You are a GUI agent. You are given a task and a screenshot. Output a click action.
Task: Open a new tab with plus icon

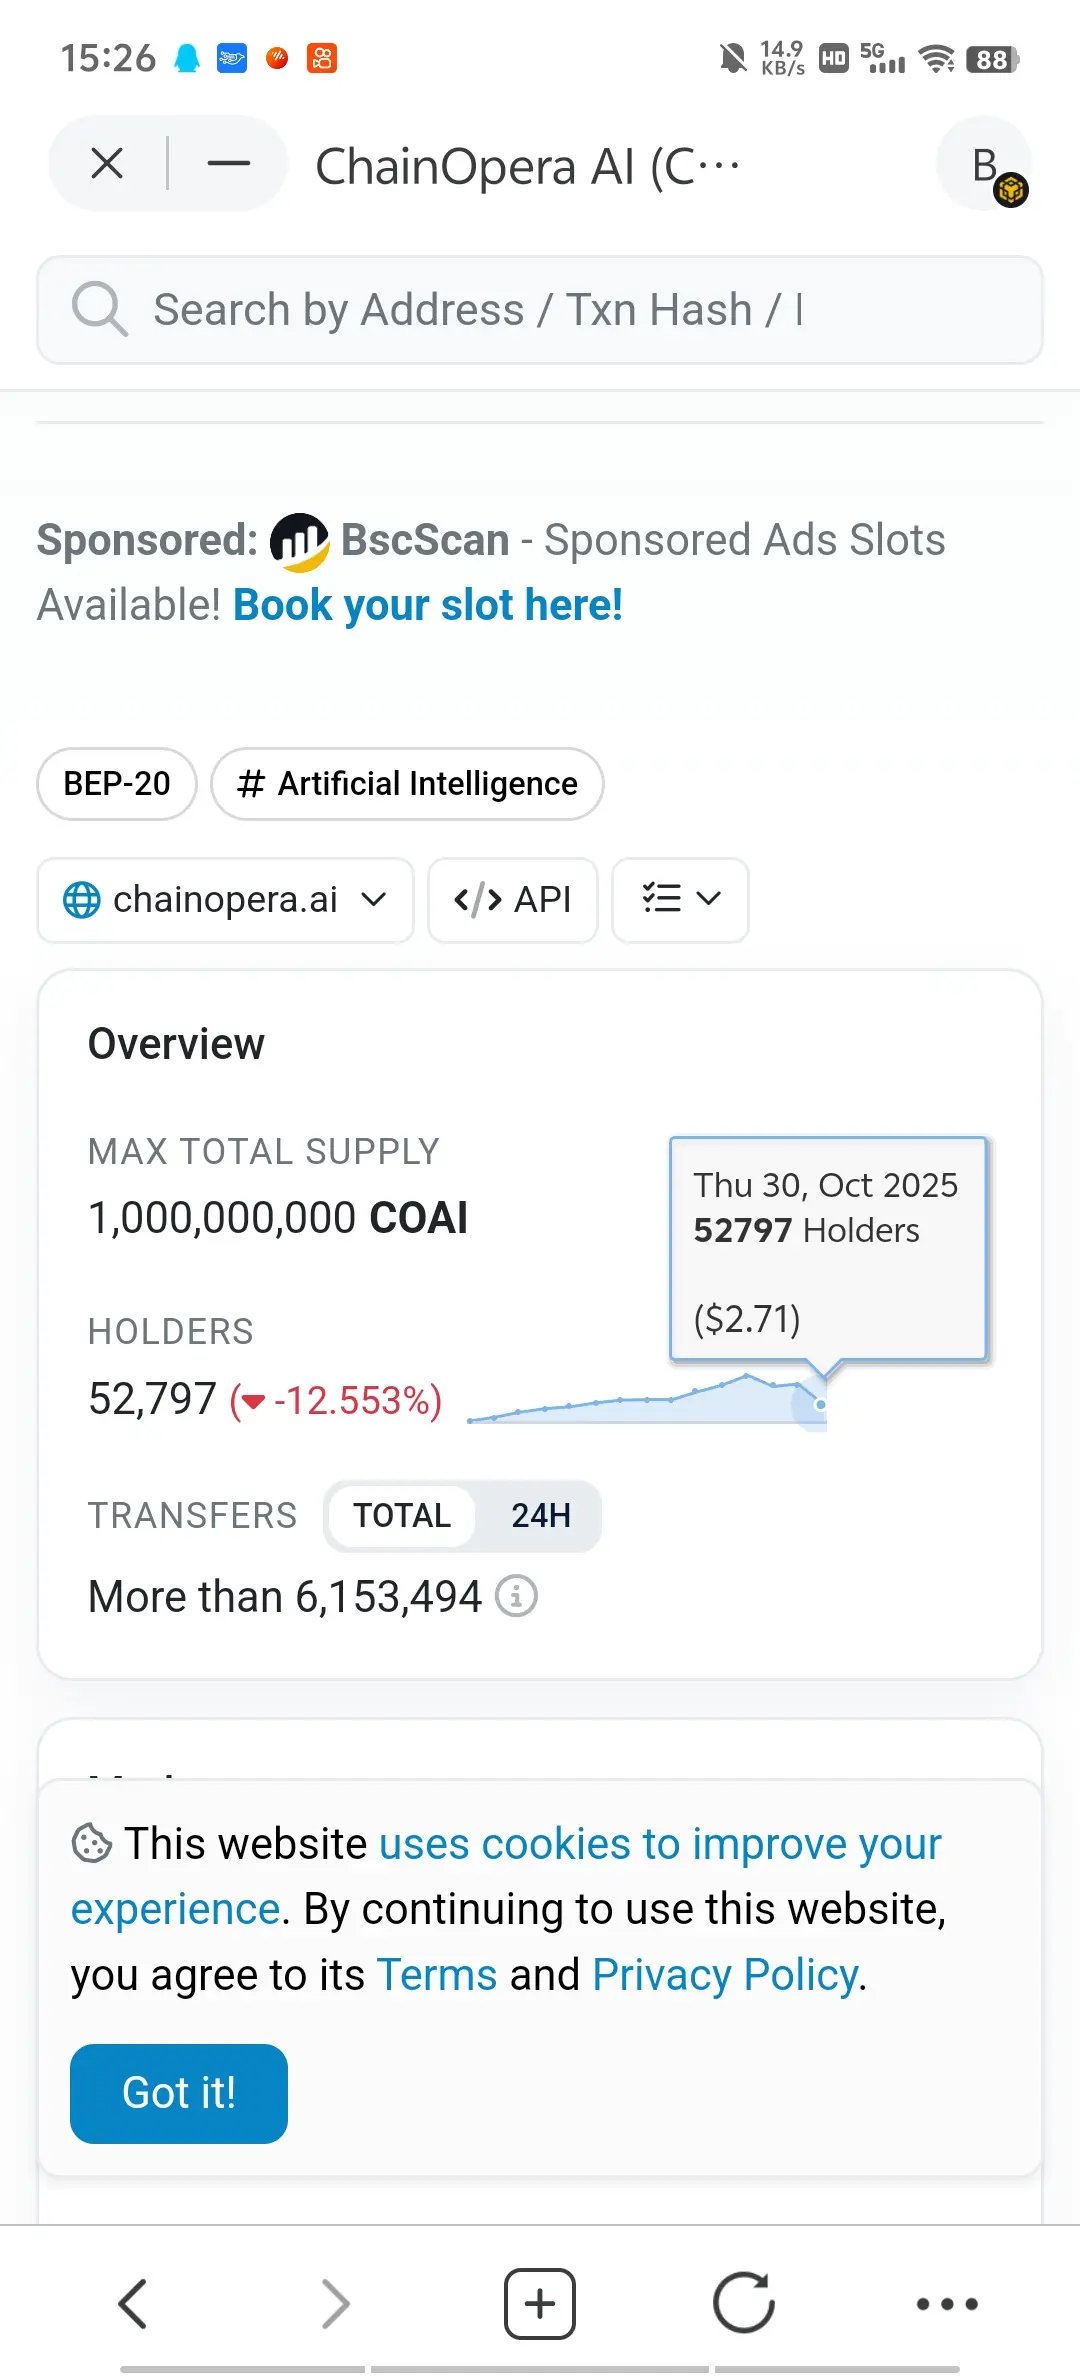(x=540, y=2304)
